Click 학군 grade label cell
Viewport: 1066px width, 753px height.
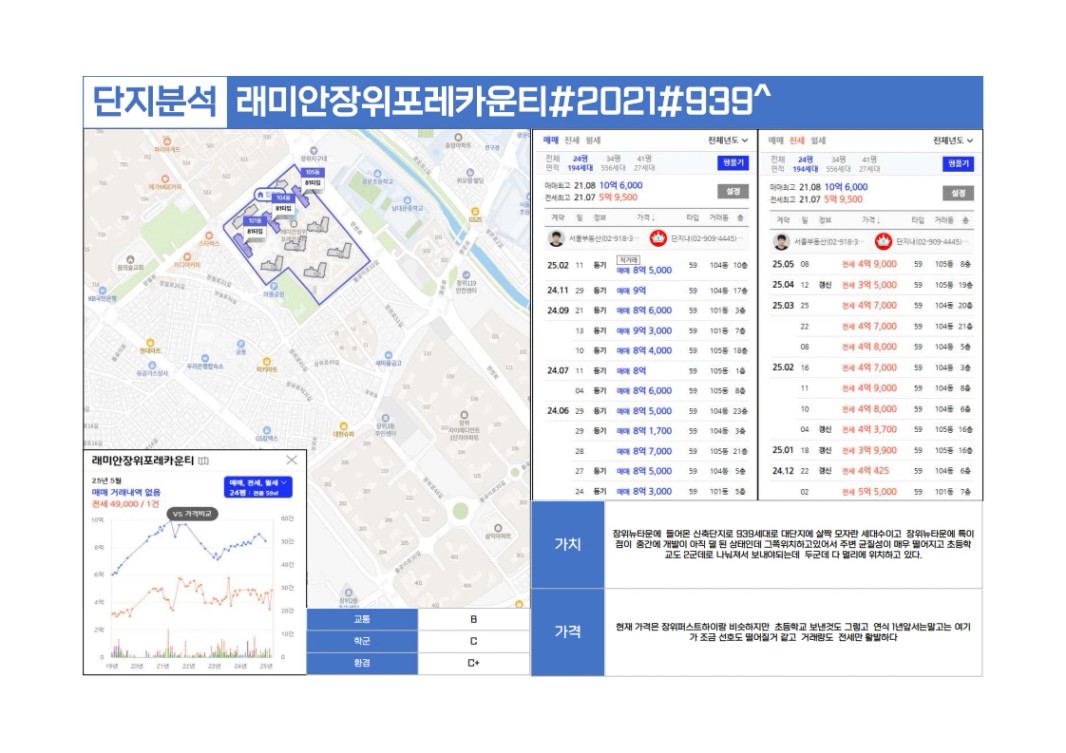(x=362, y=641)
